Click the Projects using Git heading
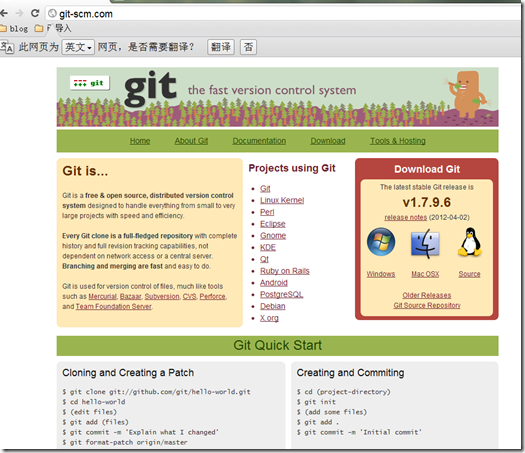Viewport: 525px width, 453px height. pos(292,168)
